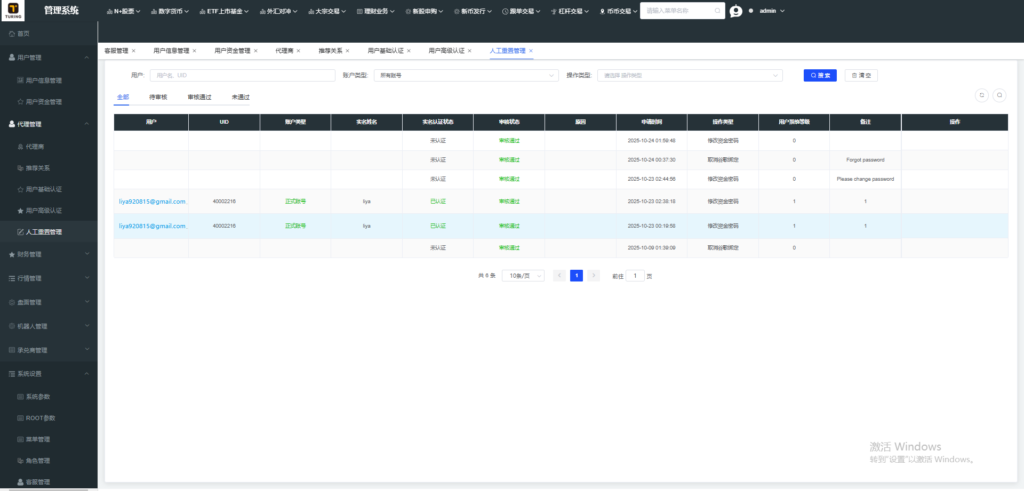Open the 大宗交易 top menu
The image size is (1024, 491).
click(x=327, y=11)
